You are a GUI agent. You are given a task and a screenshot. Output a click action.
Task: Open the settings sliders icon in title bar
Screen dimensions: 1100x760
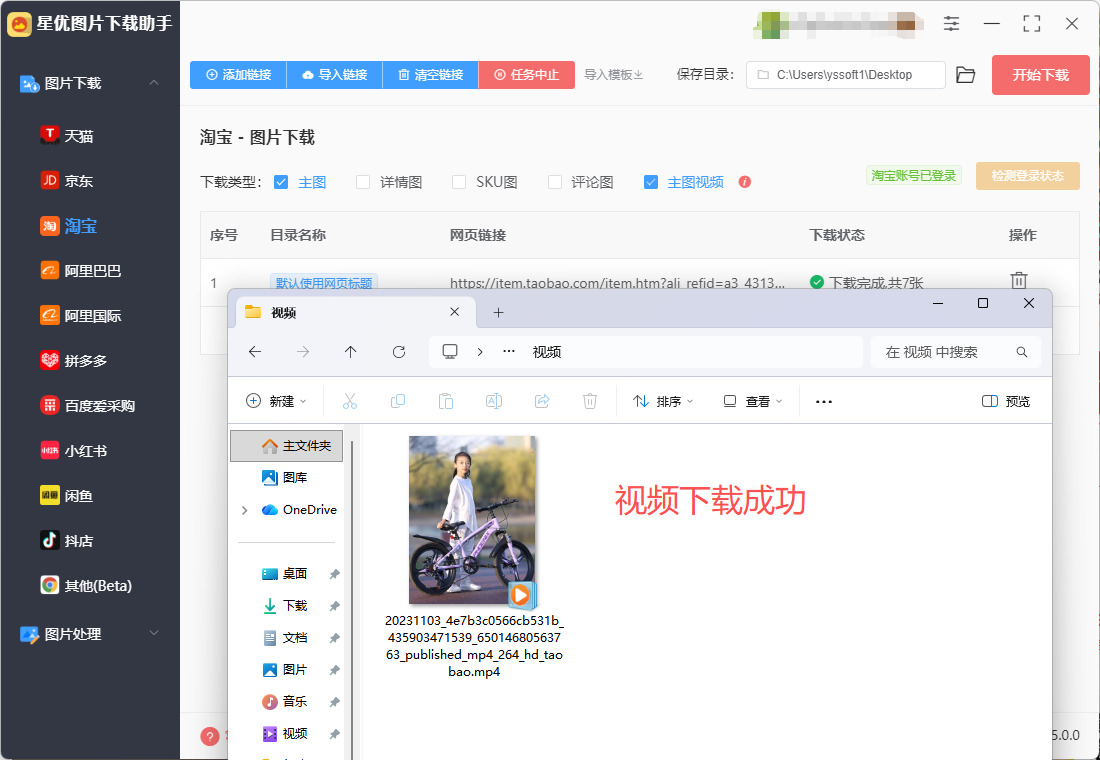coord(951,24)
